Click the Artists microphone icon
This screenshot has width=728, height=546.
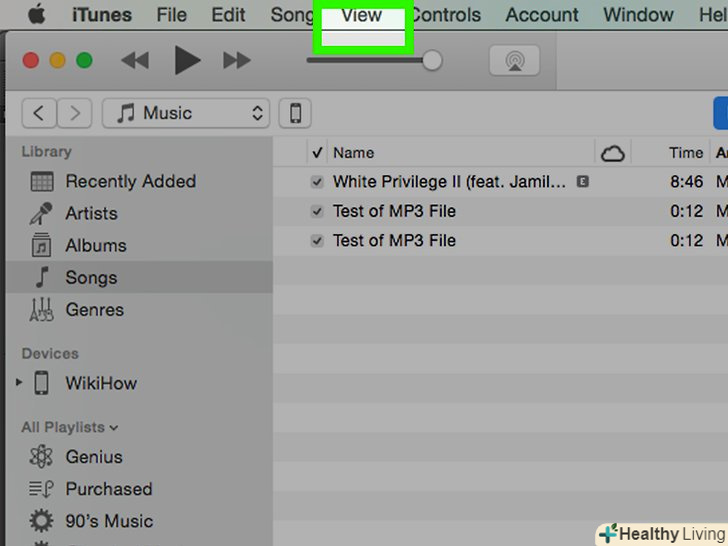tap(41, 214)
